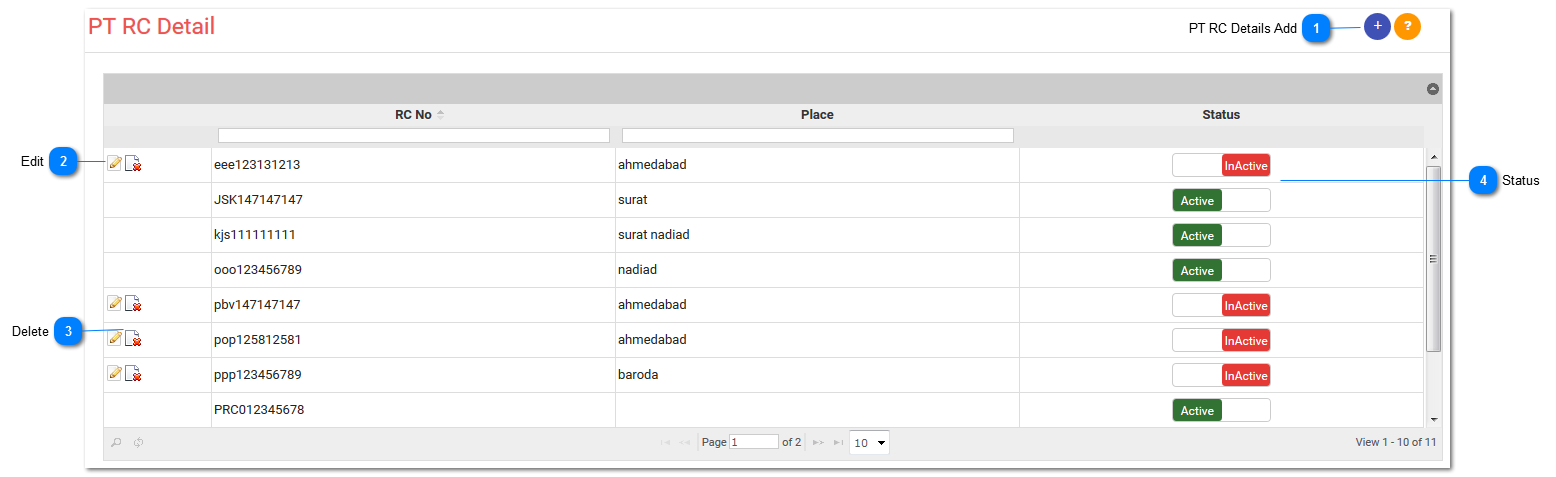Click the blue plus Add button
1556x477 pixels.
tap(1377, 27)
